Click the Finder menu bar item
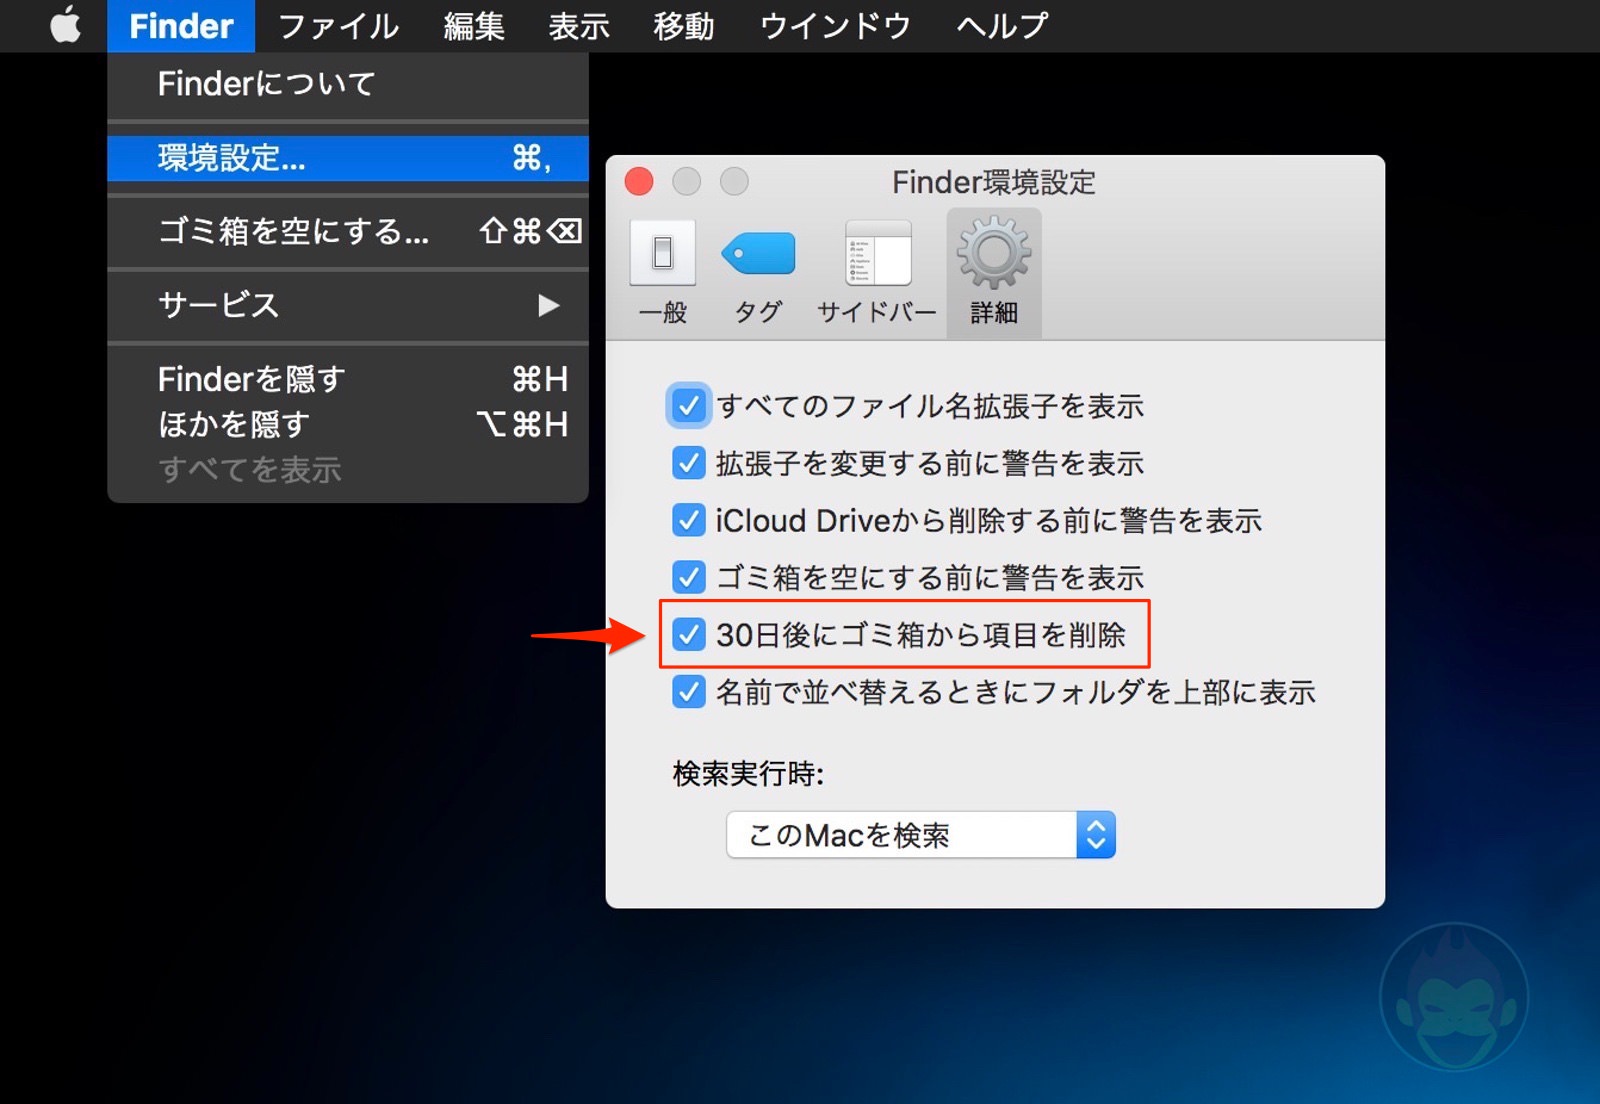 [181, 26]
